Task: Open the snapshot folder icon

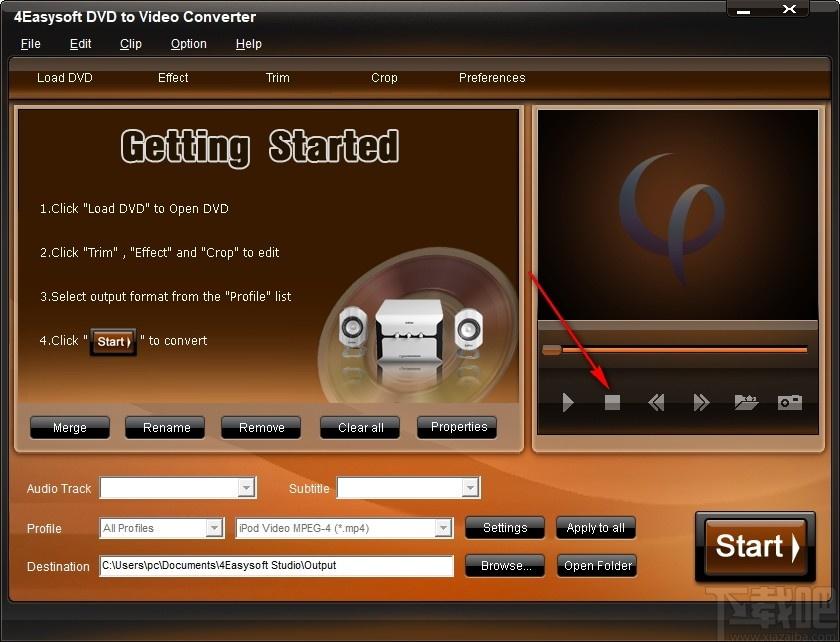Action: [x=746, y=402]
